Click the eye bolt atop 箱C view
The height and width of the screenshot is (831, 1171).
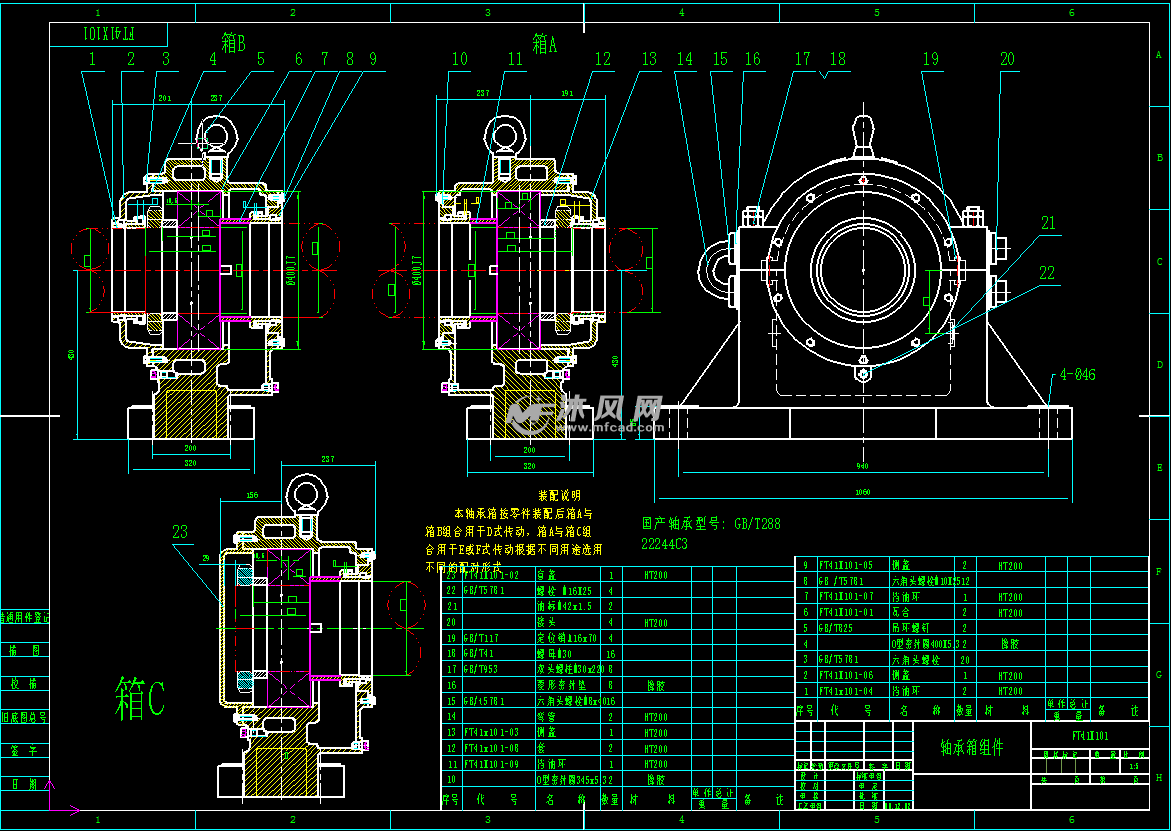pos(304,495)
